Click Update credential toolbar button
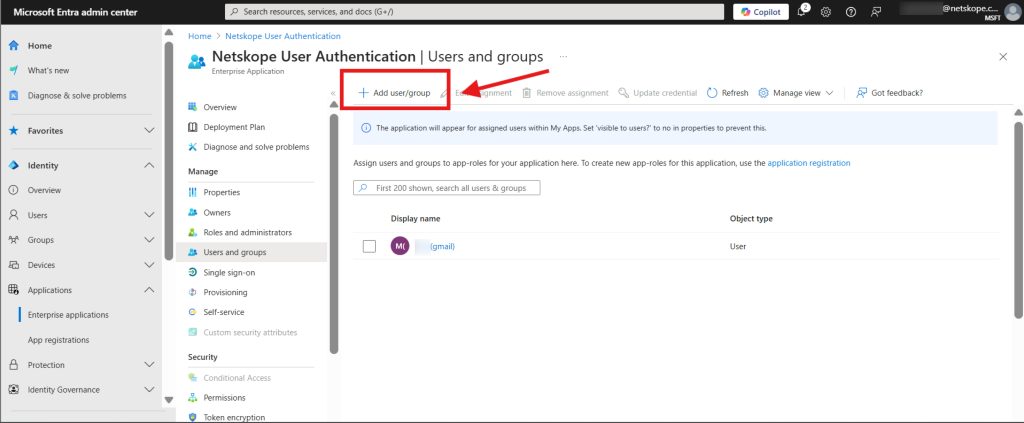The height and width of the screenshot is (423, 1024). click(x=658, y=93)
